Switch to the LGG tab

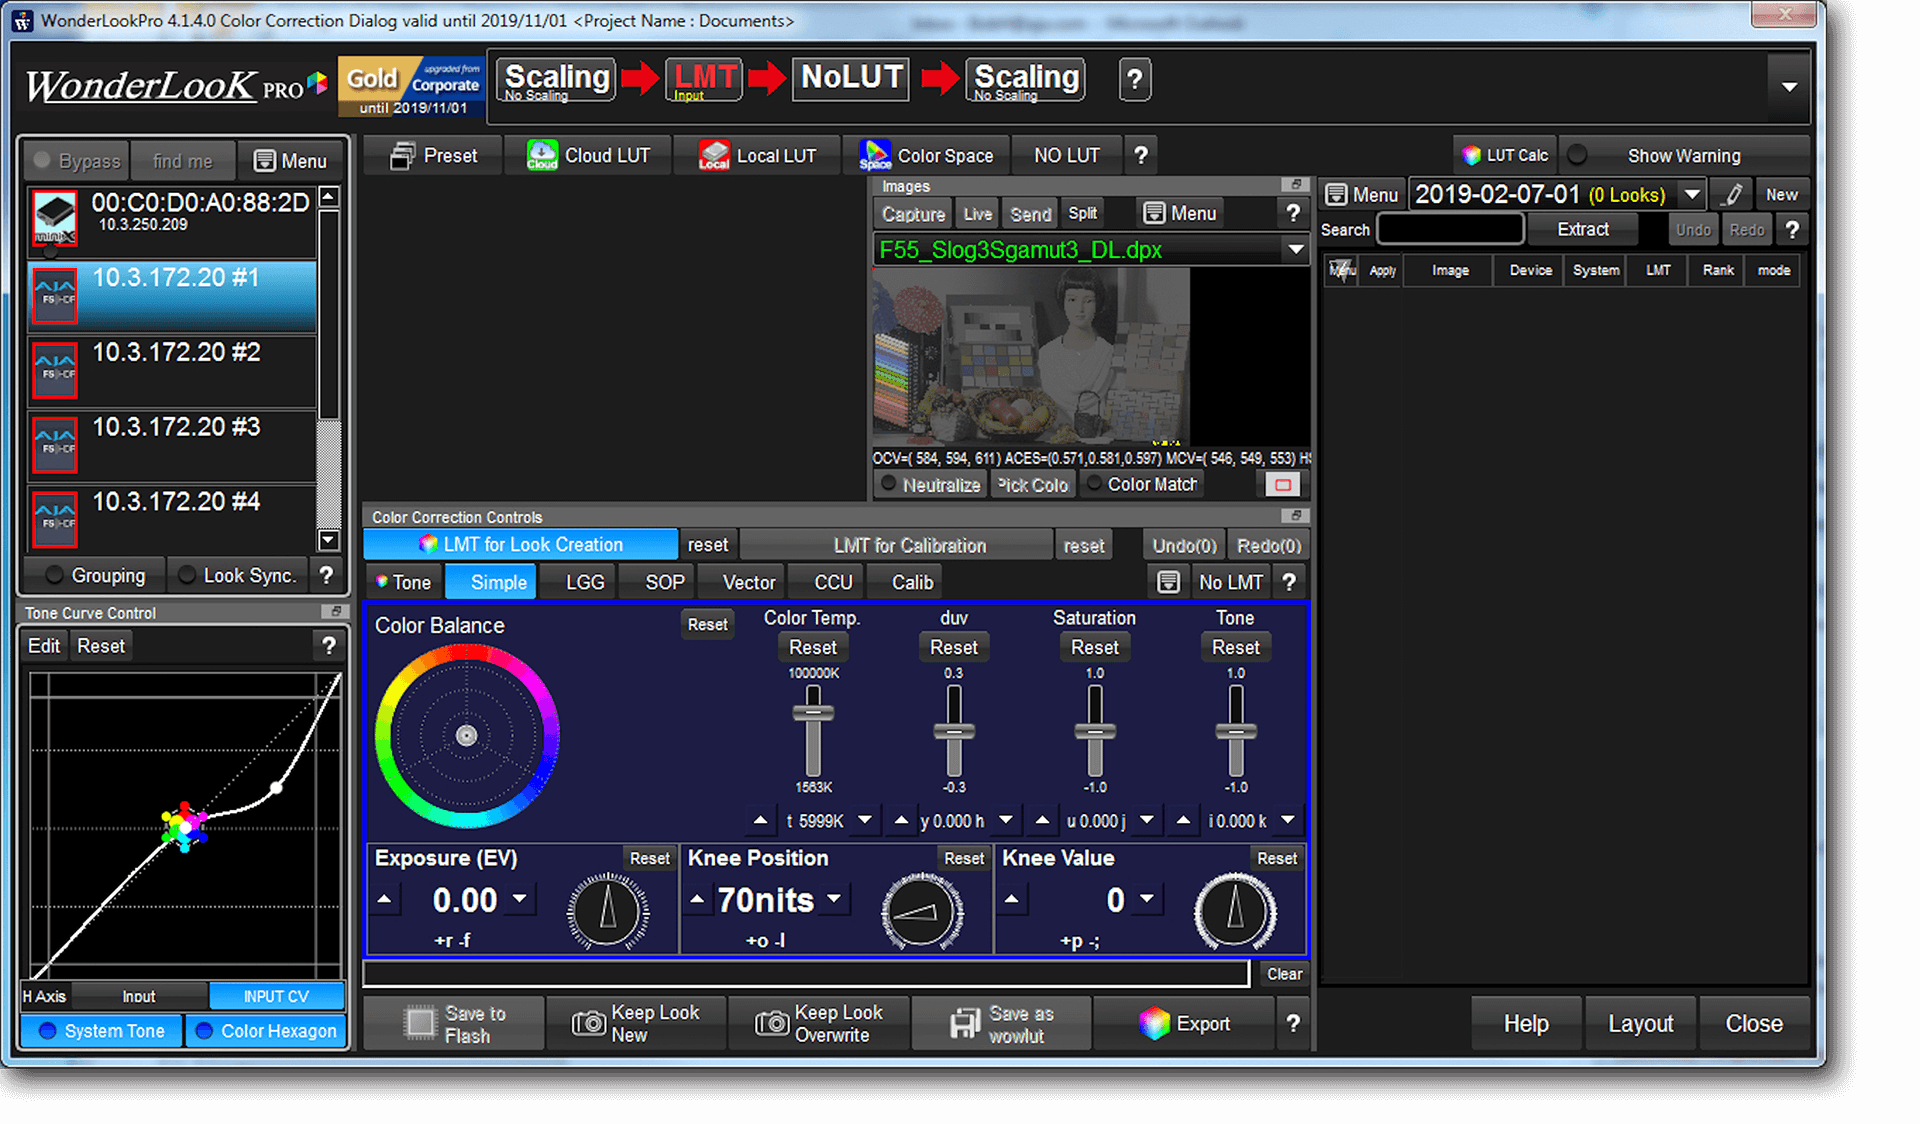[584, 582]
